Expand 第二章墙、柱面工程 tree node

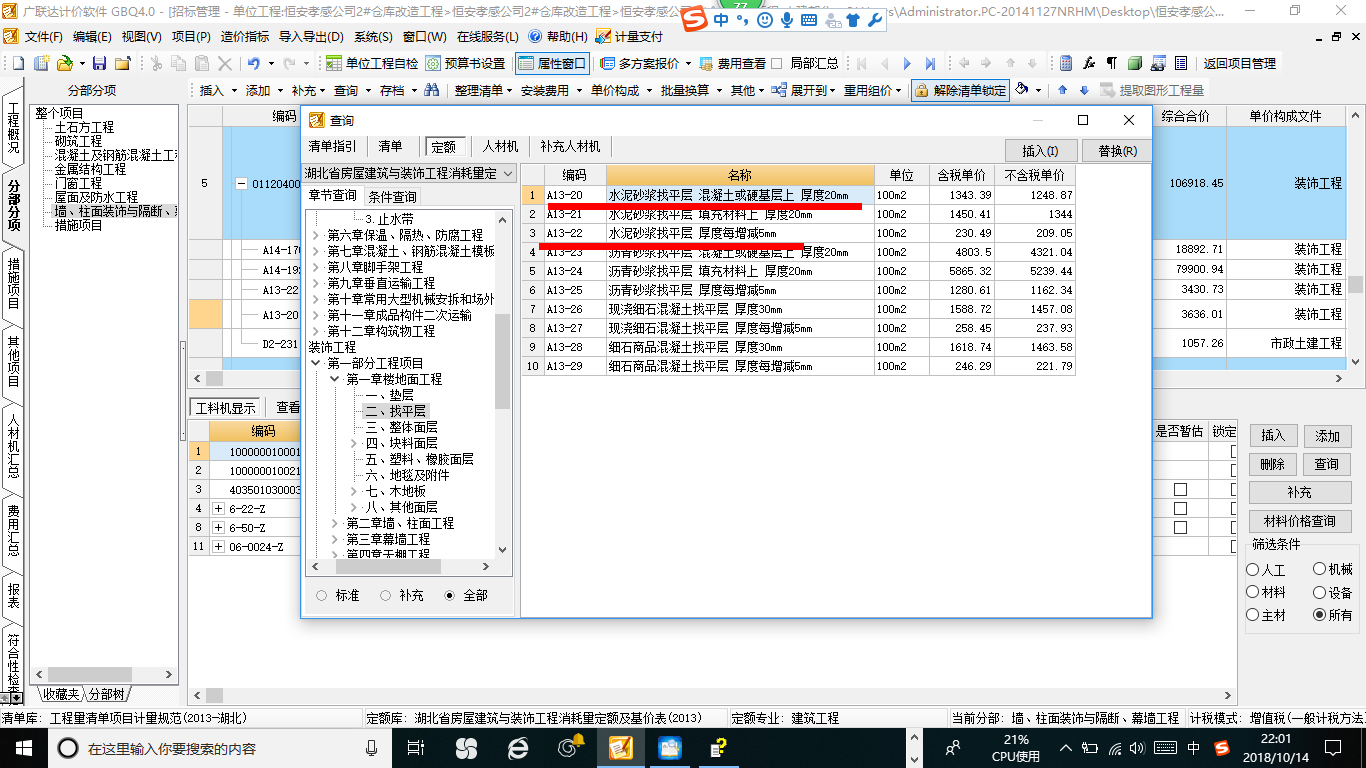coord(335,523)
